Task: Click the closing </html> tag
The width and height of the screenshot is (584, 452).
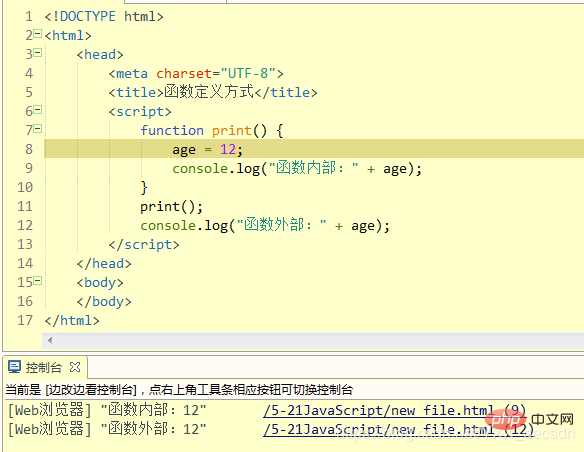Action: point(72,321)
